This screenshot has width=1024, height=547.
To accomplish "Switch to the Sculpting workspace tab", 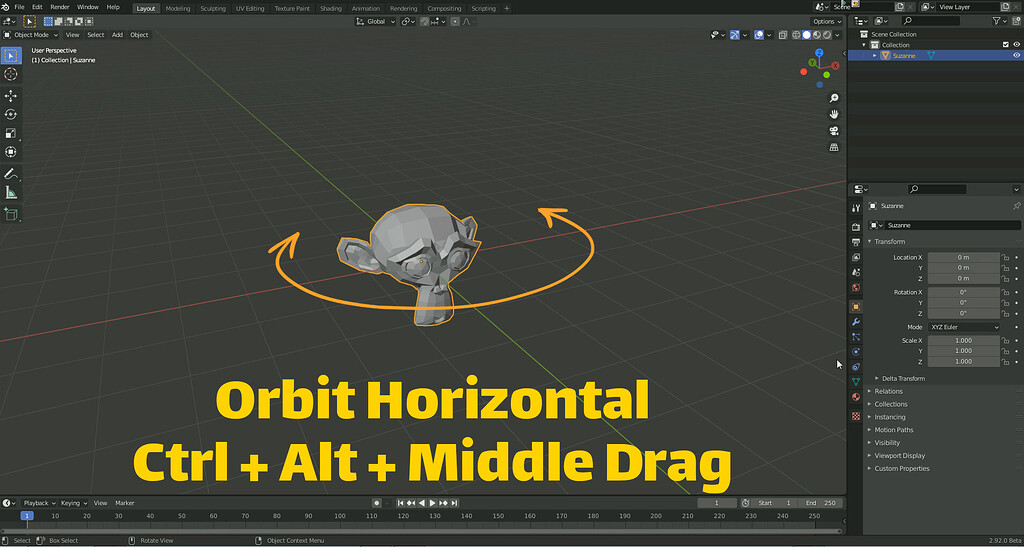I will 213,8.
